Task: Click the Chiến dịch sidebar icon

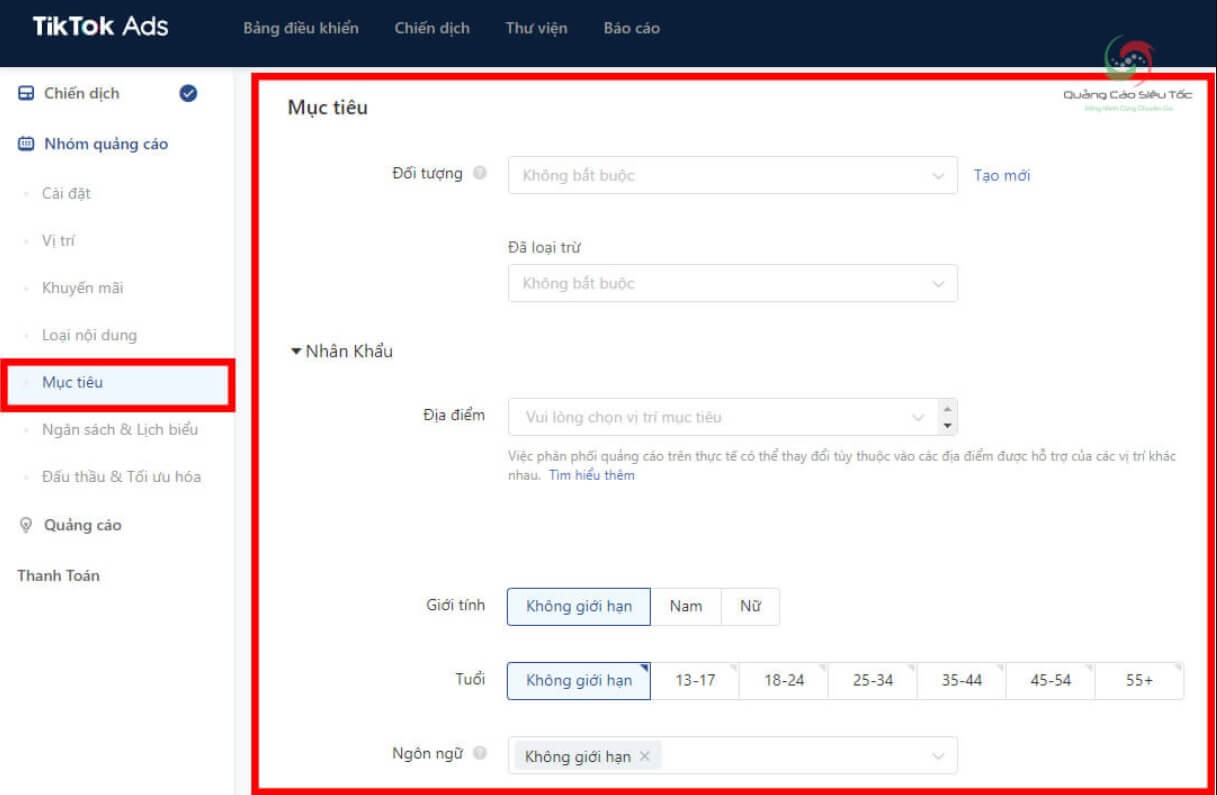Action: (x=26, y=93)
